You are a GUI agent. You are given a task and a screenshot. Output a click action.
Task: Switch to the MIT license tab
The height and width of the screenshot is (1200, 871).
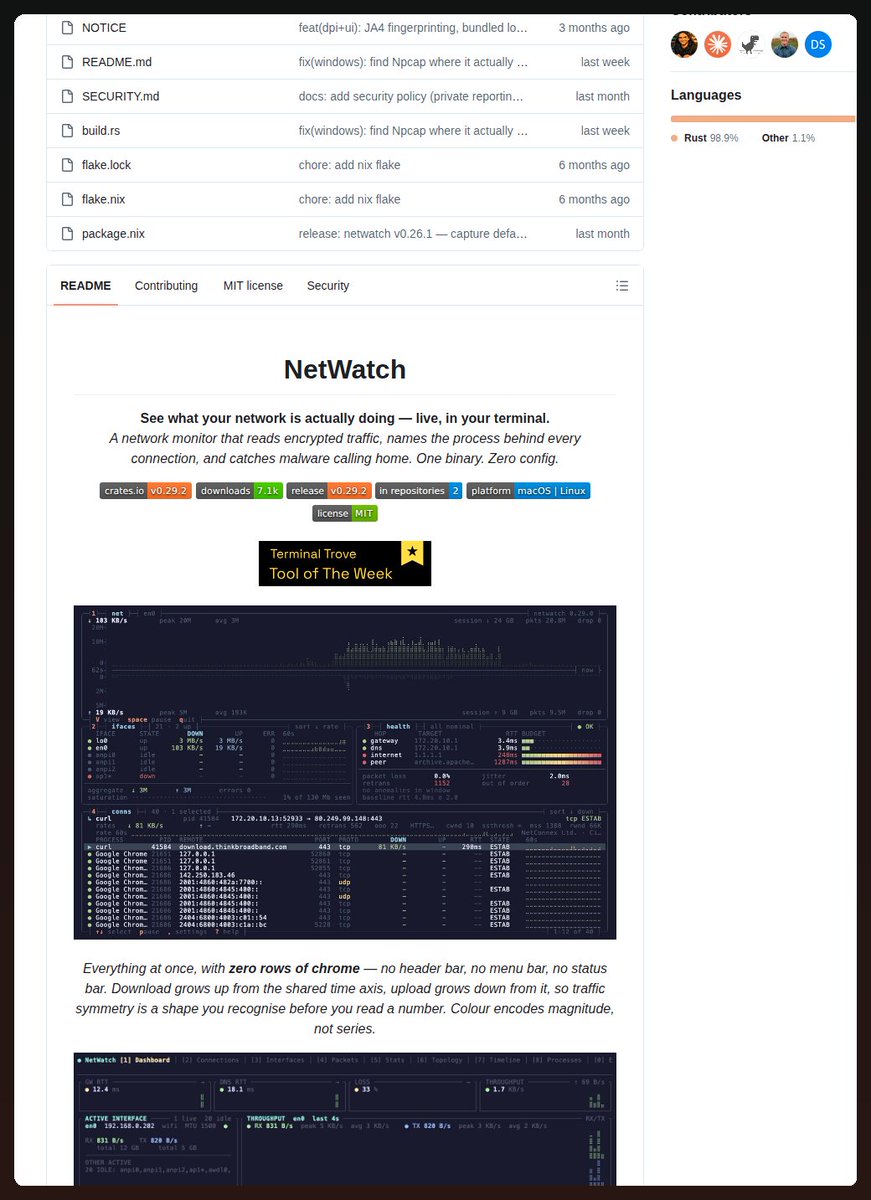[x=253, y=286]
